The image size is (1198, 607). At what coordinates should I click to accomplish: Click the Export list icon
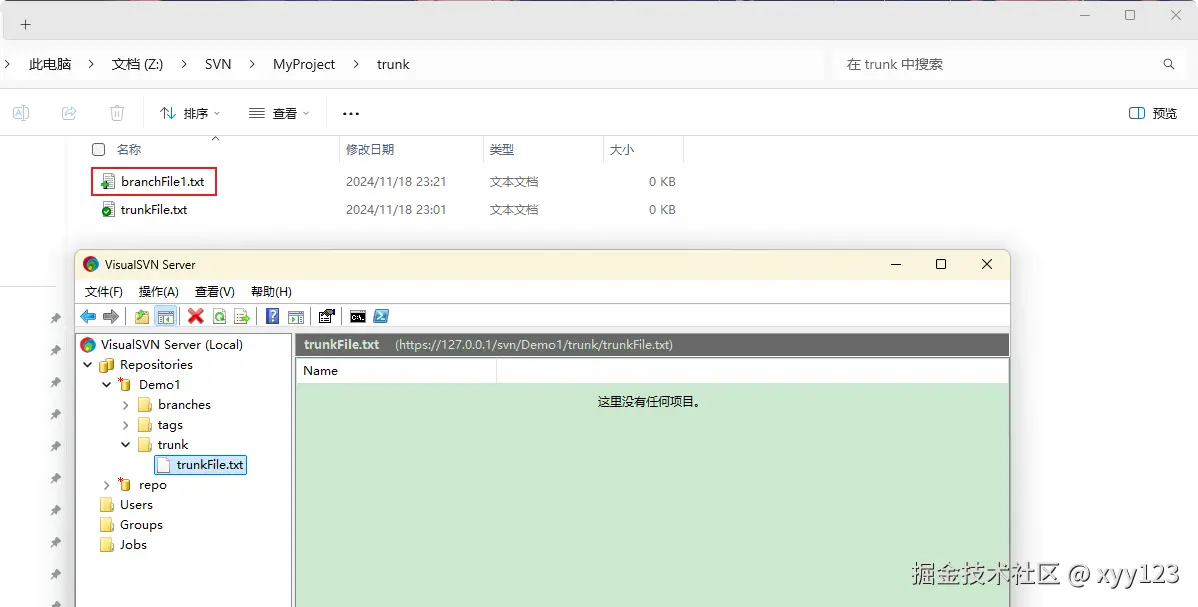(x=242, y=316)
